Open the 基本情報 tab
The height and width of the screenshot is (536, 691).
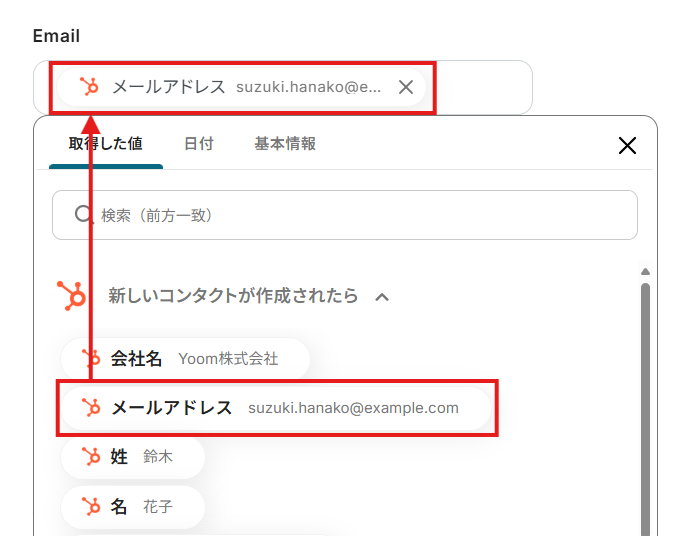285,143
